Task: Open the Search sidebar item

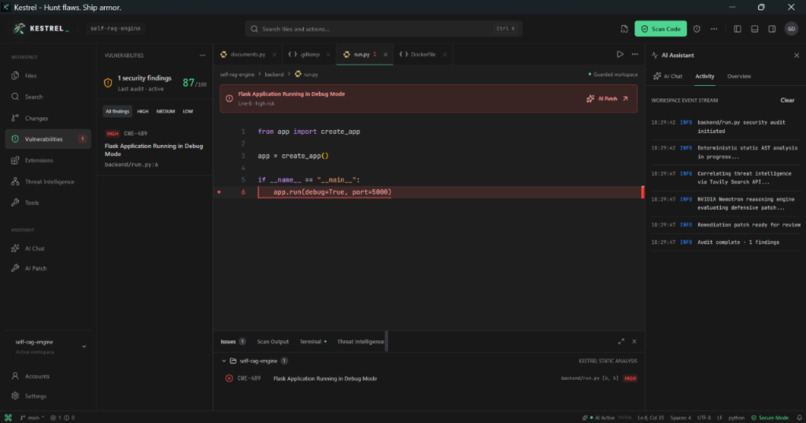Action: [48, 97]
